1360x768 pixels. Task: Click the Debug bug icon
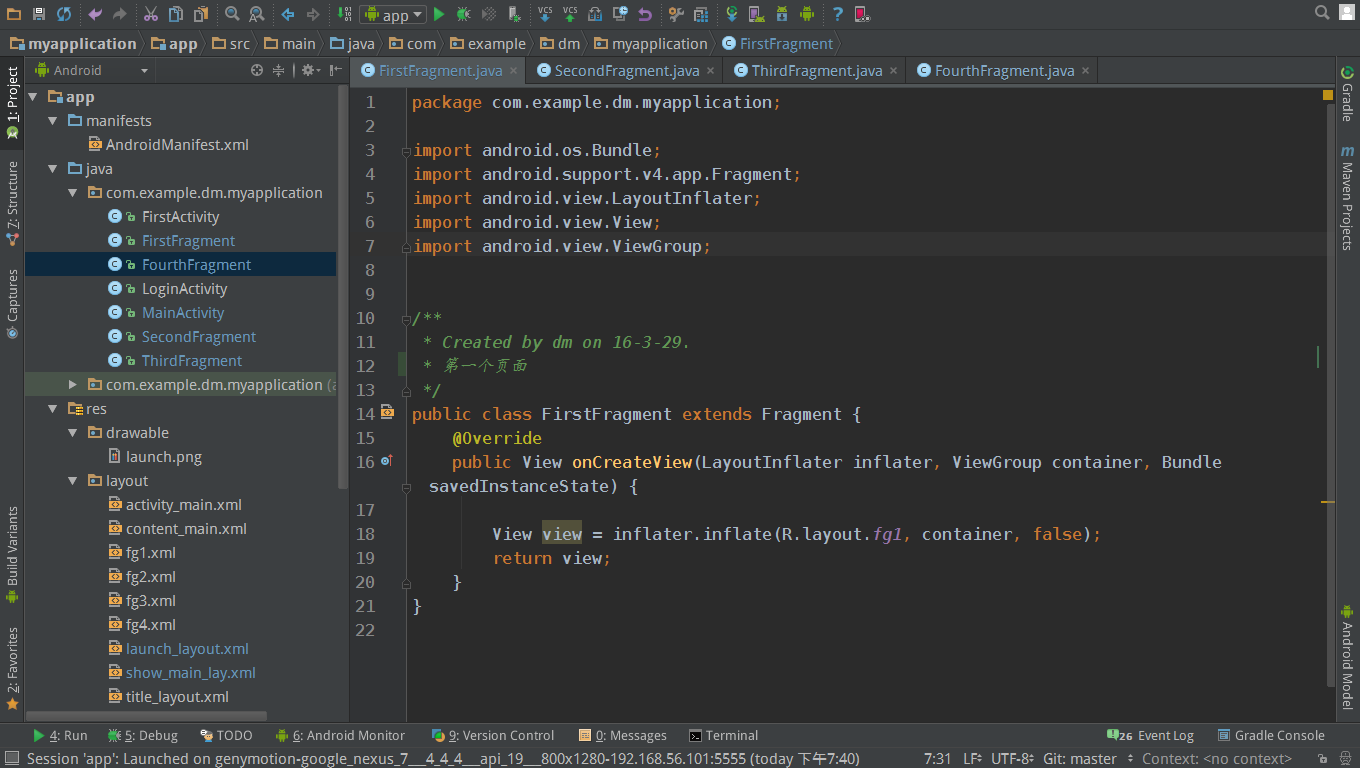pos(464,14)
